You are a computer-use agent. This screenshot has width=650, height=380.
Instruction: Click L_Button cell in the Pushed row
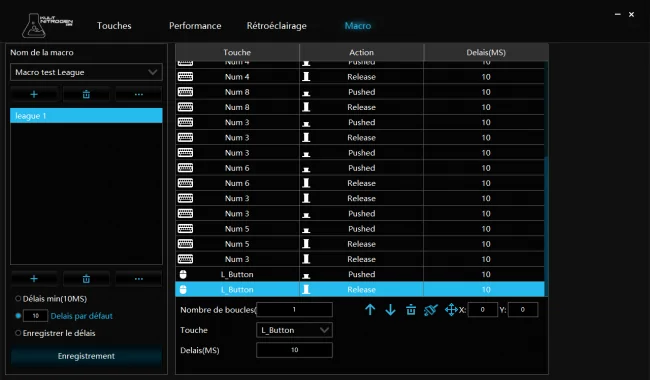point(237,274)
